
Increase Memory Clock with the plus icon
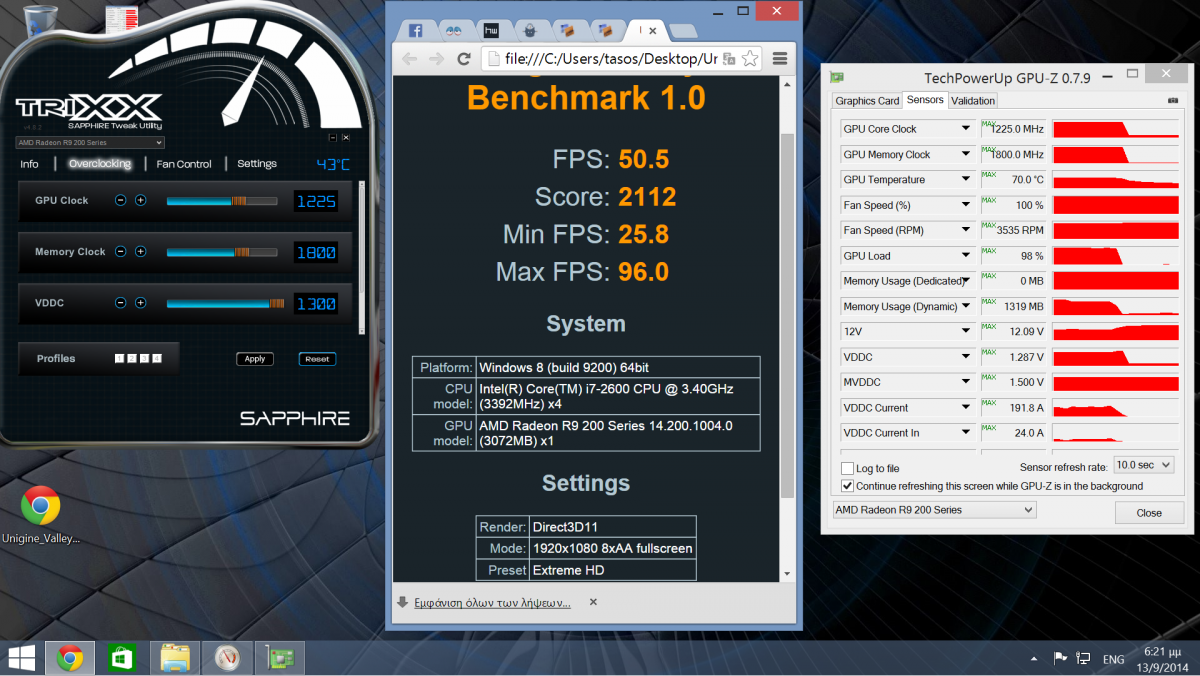coord(140,251)
